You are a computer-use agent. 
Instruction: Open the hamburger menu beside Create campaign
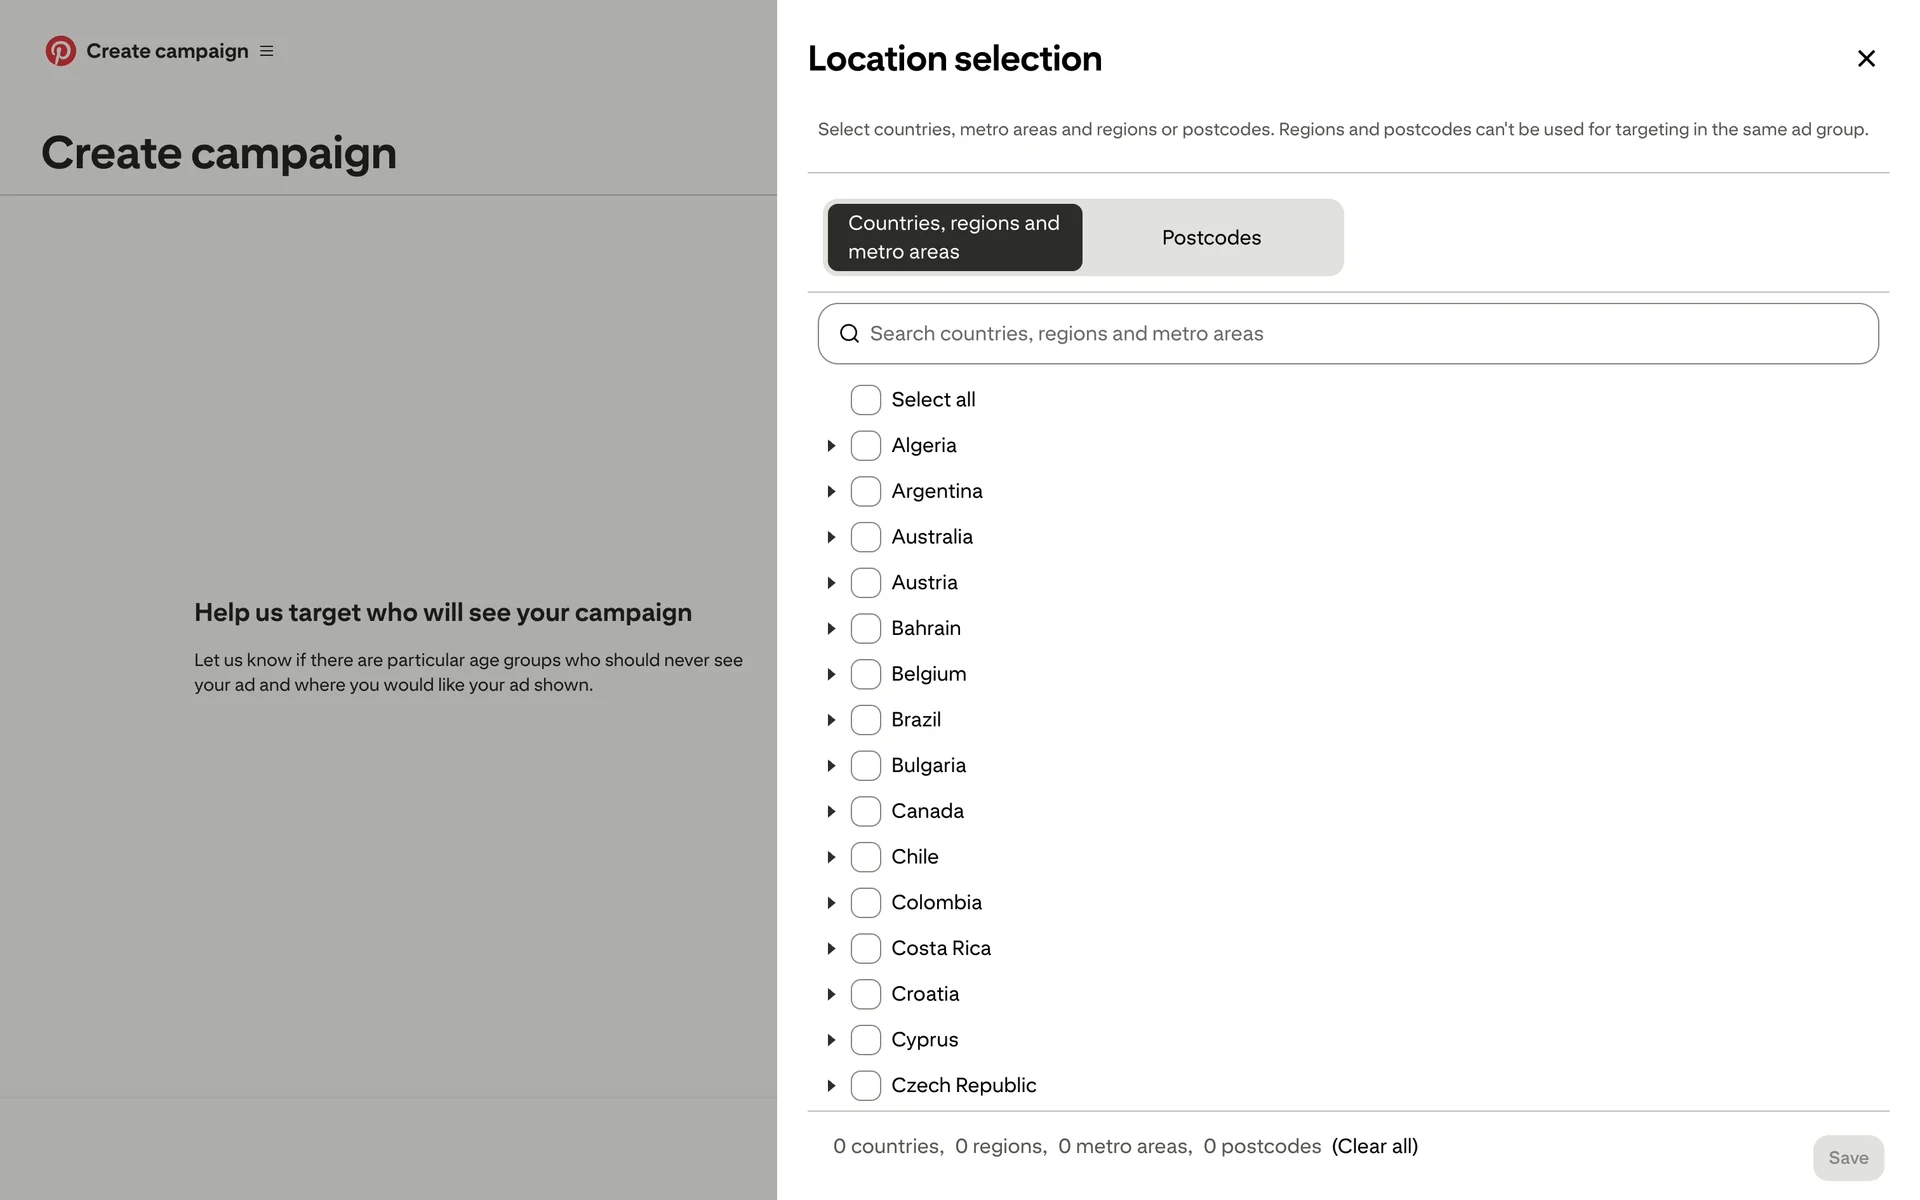pos(267,51)
